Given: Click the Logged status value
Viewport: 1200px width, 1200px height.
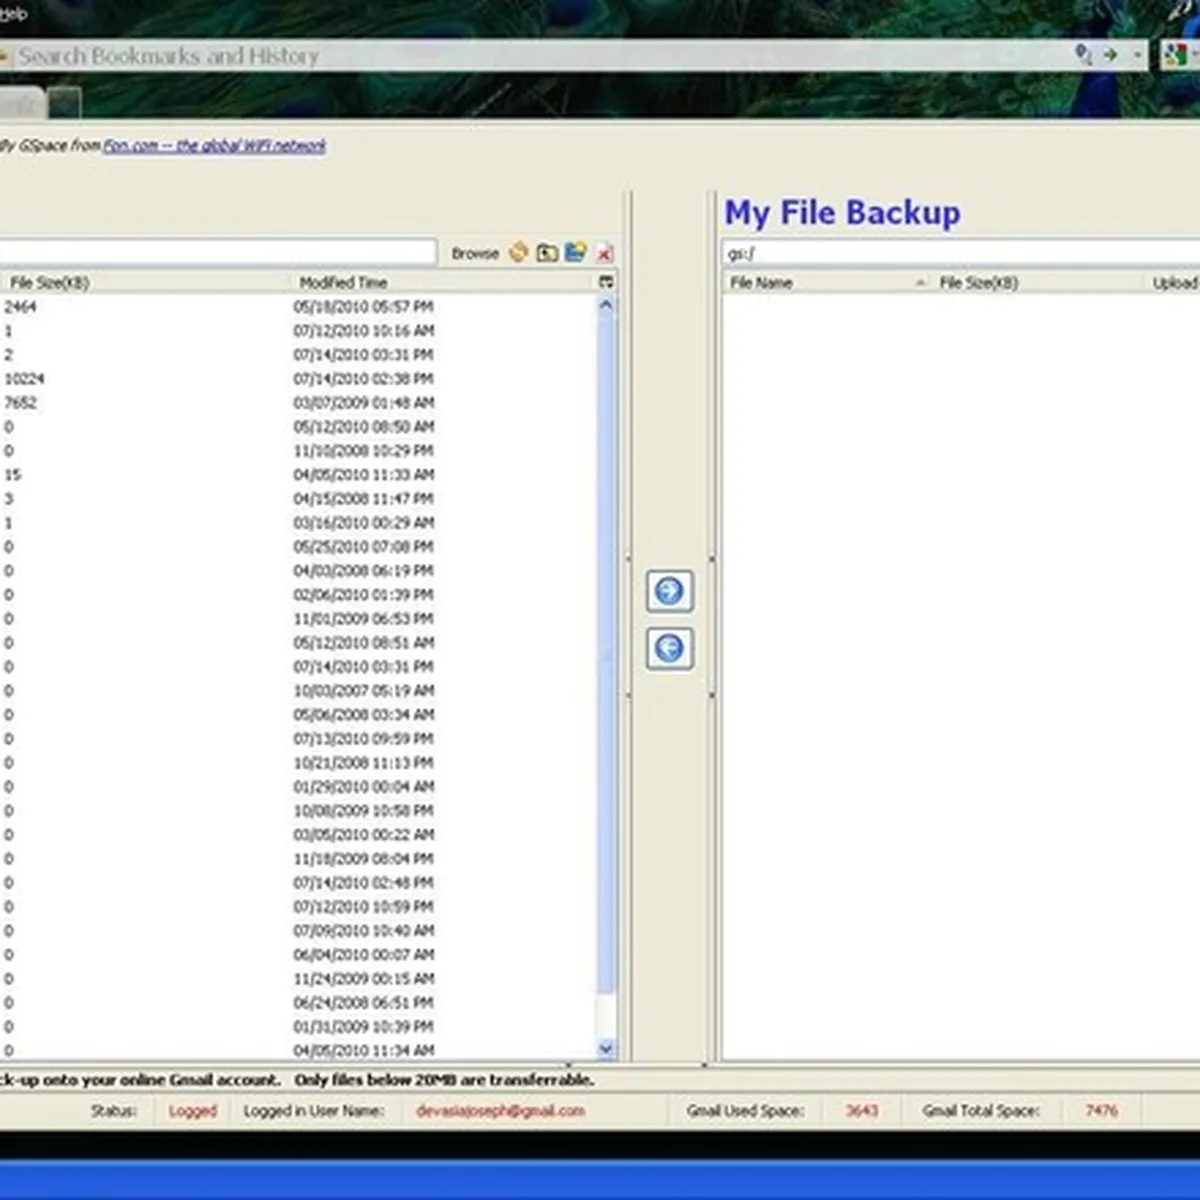Looking at the screenshot, I should click(192, 1111).
